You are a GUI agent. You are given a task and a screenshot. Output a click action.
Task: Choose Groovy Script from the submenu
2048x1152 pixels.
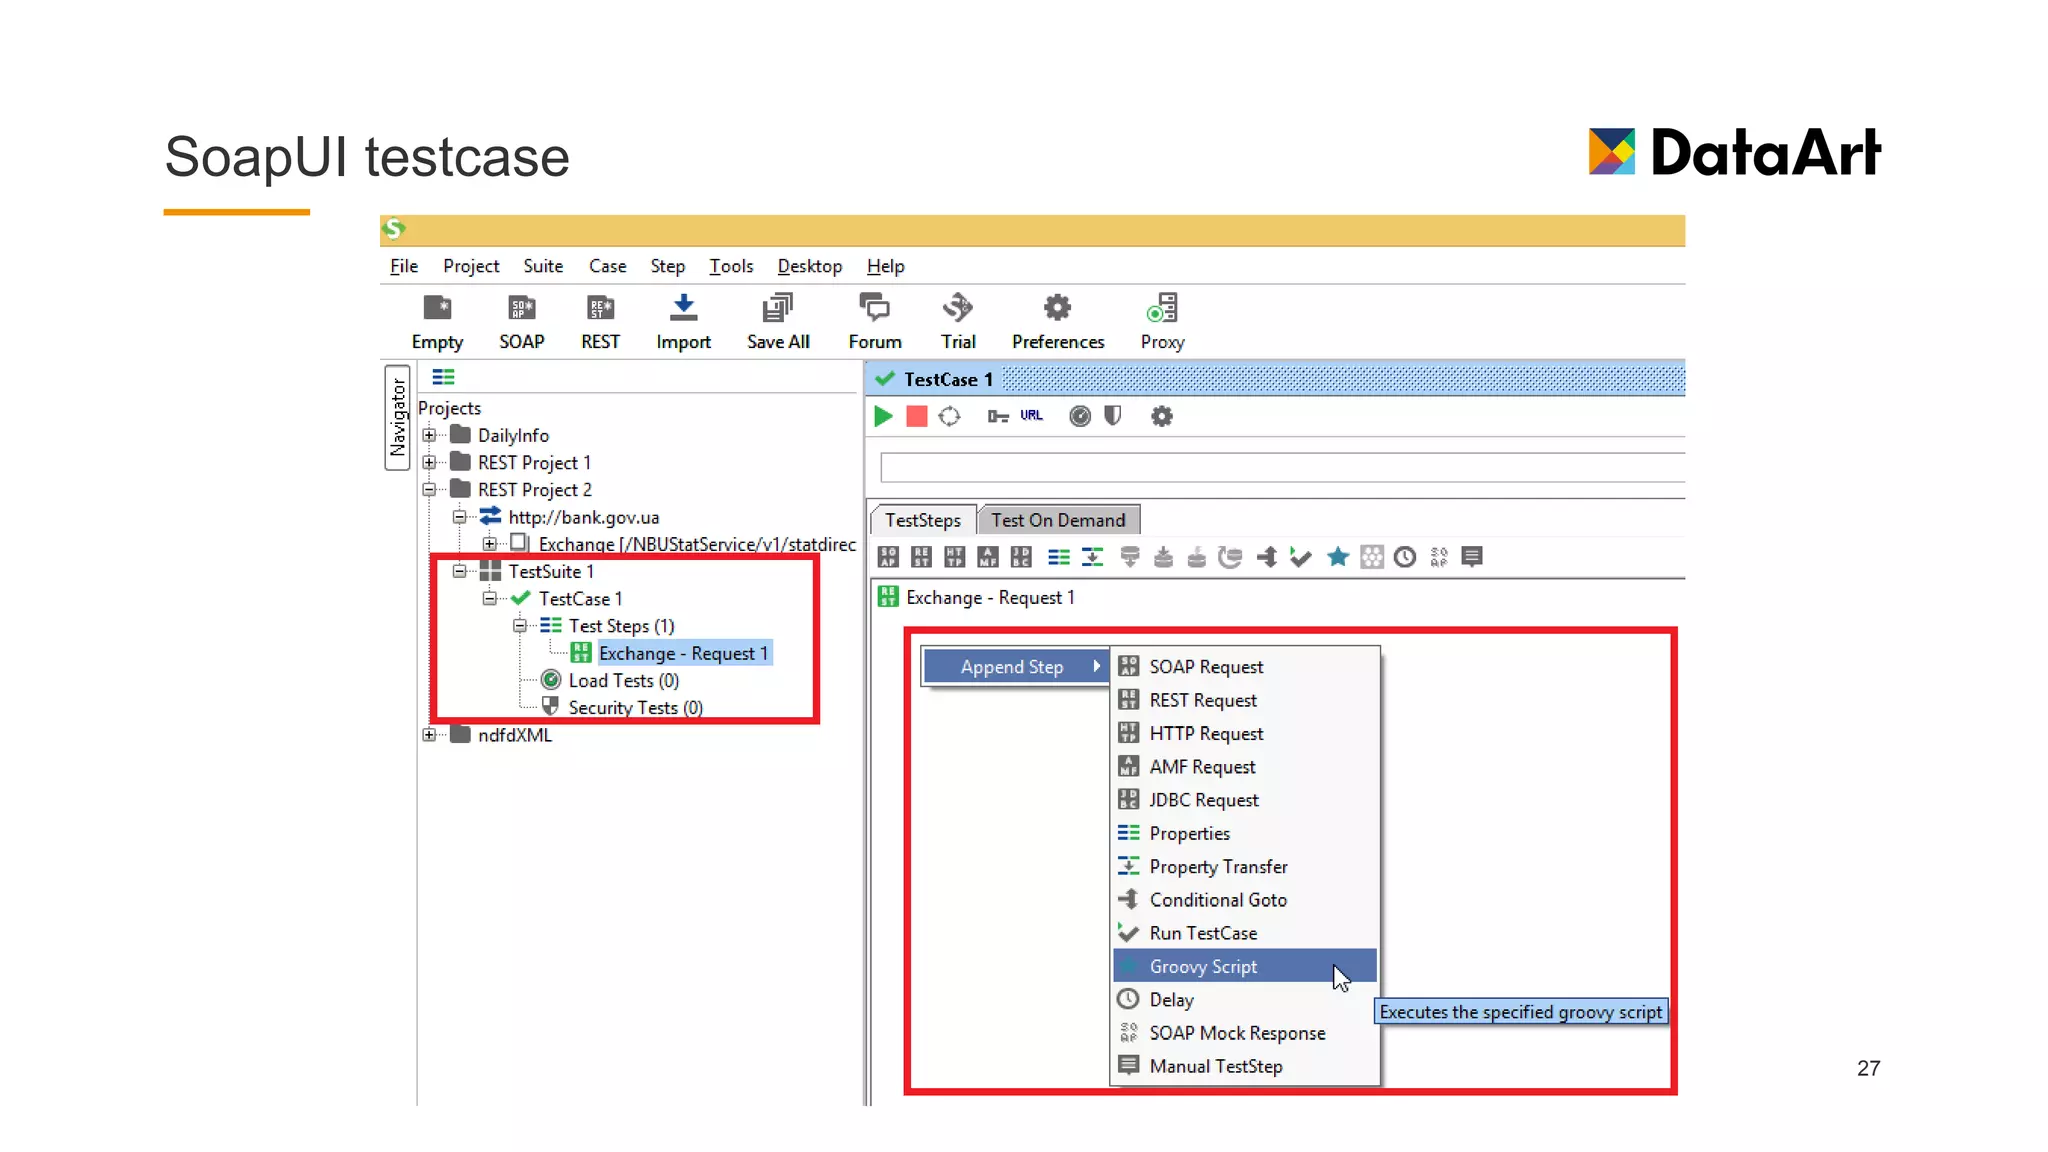click(1245, 966)
